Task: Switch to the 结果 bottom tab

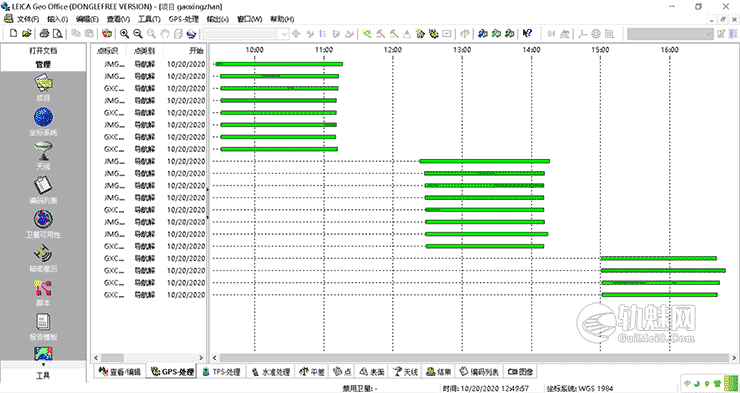Action: 438,371
